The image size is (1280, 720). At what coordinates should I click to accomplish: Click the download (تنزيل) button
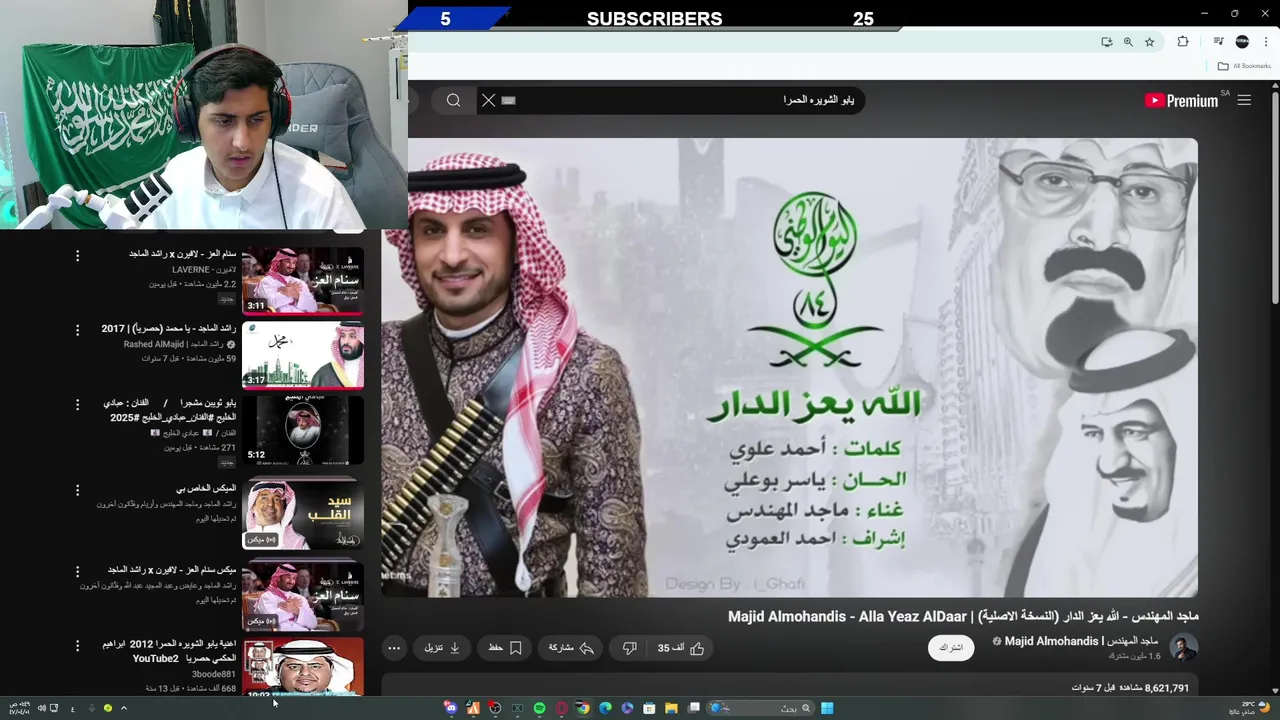tap(442, 648)
